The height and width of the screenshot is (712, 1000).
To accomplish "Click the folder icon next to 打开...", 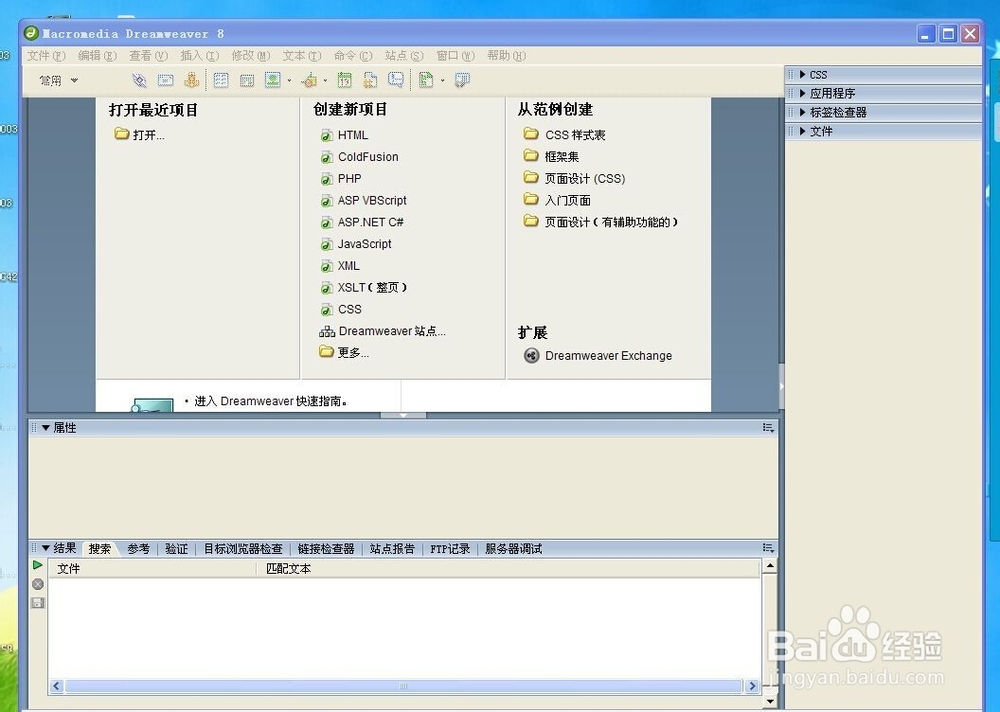I will coord(122,134).
